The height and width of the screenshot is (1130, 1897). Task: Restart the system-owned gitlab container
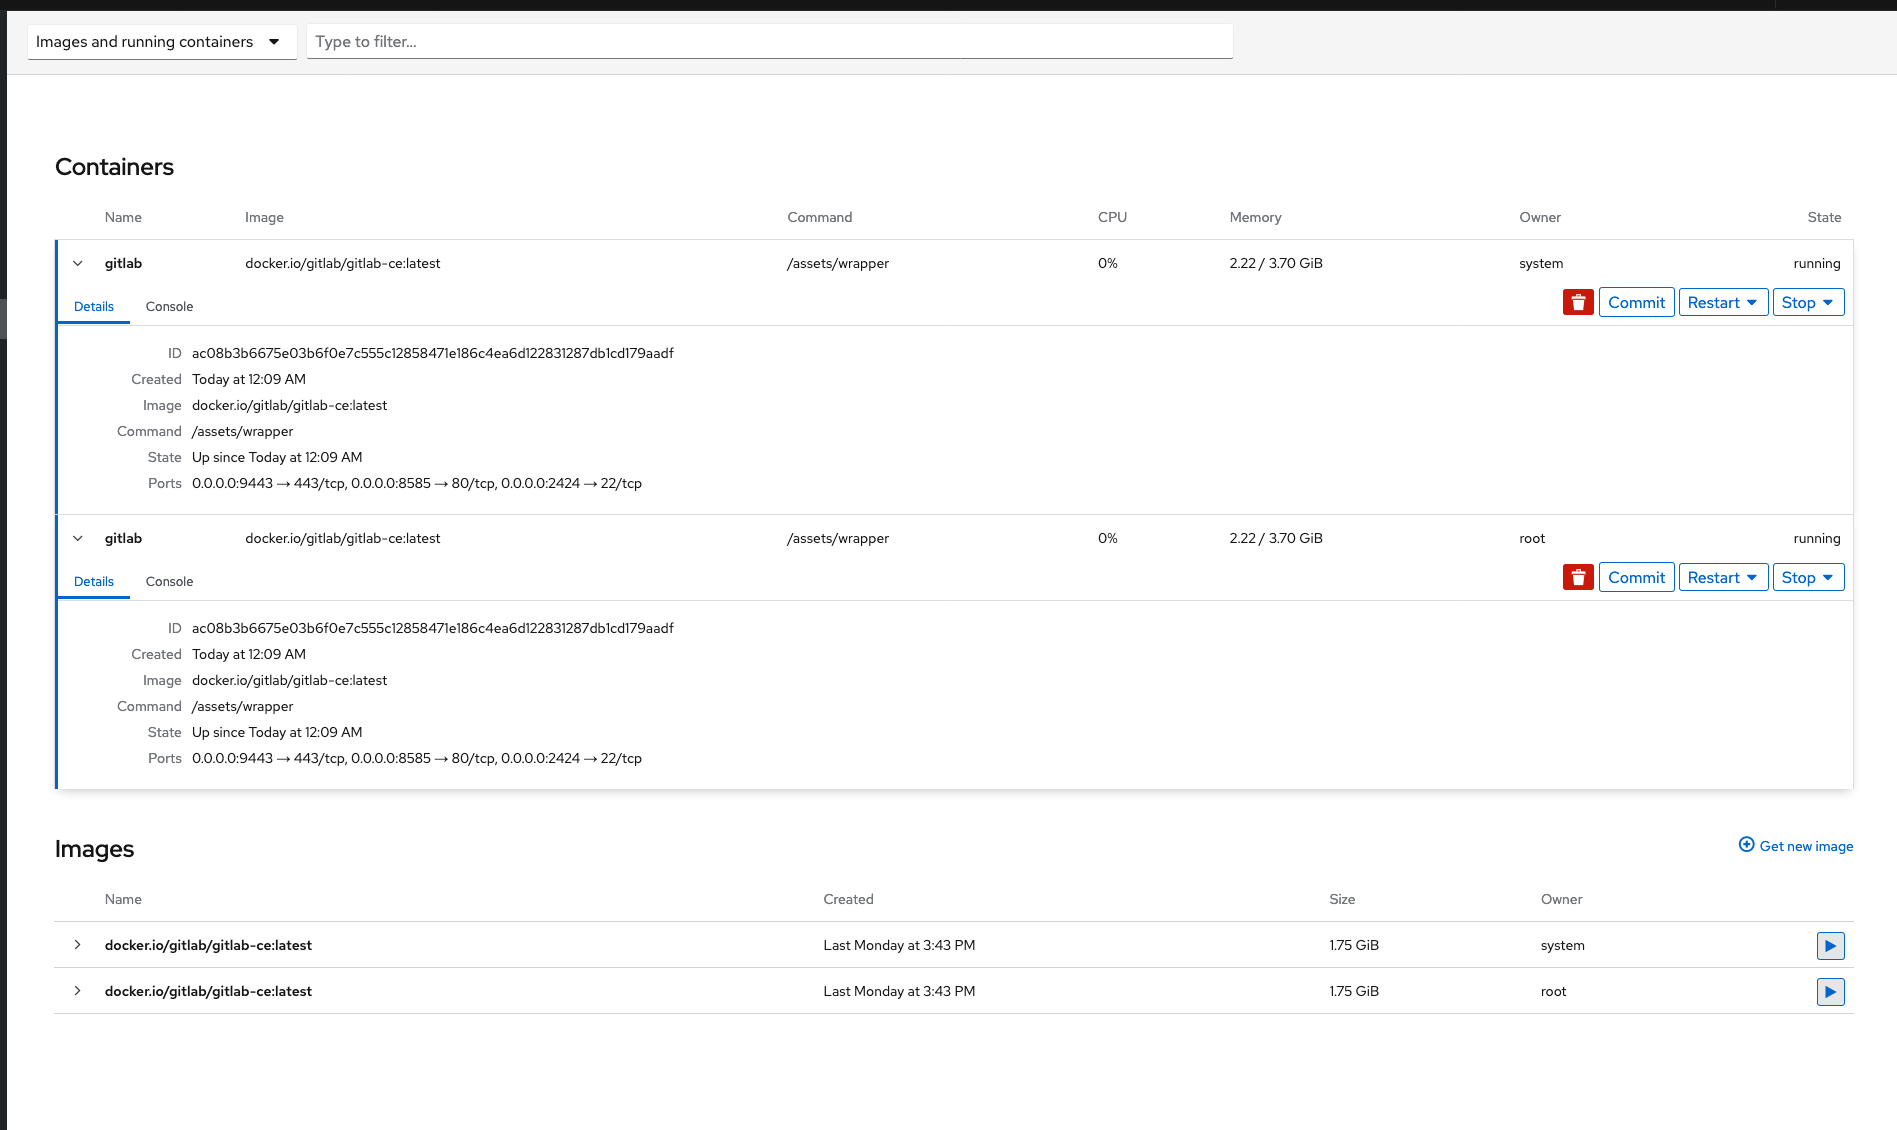point(1713,301)
